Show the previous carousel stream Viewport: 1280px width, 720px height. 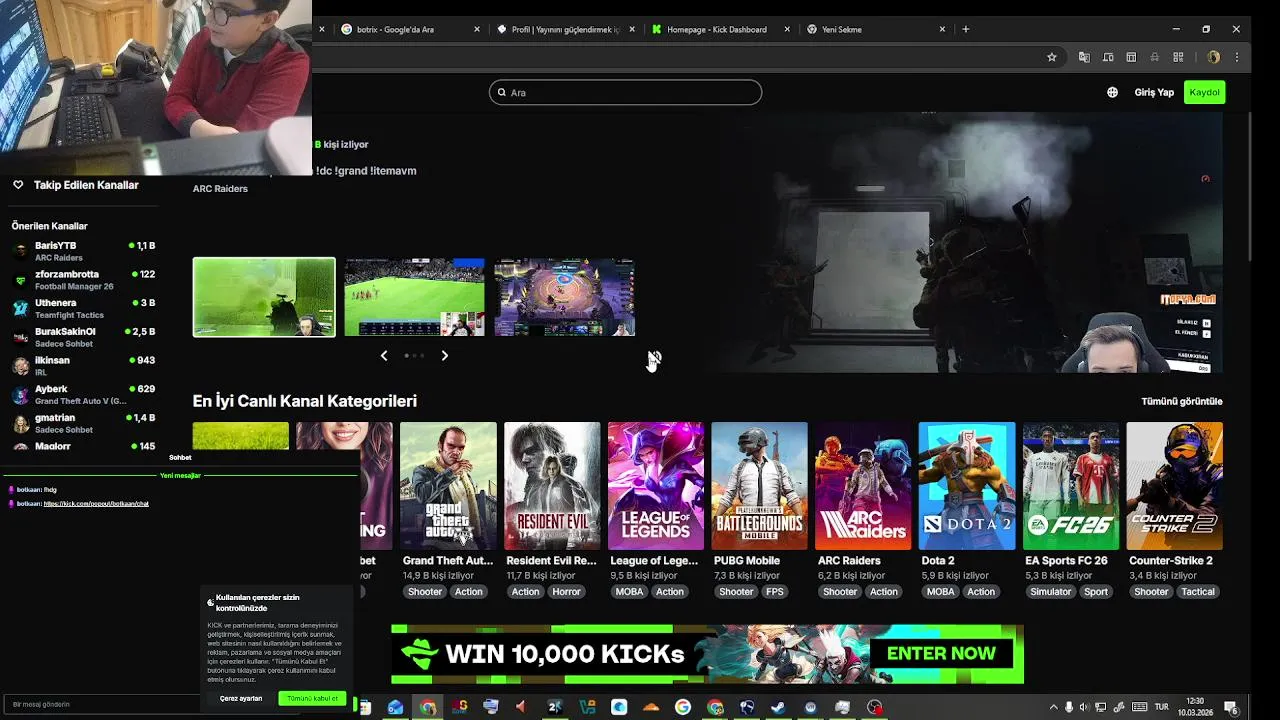[x=384, y=355]
